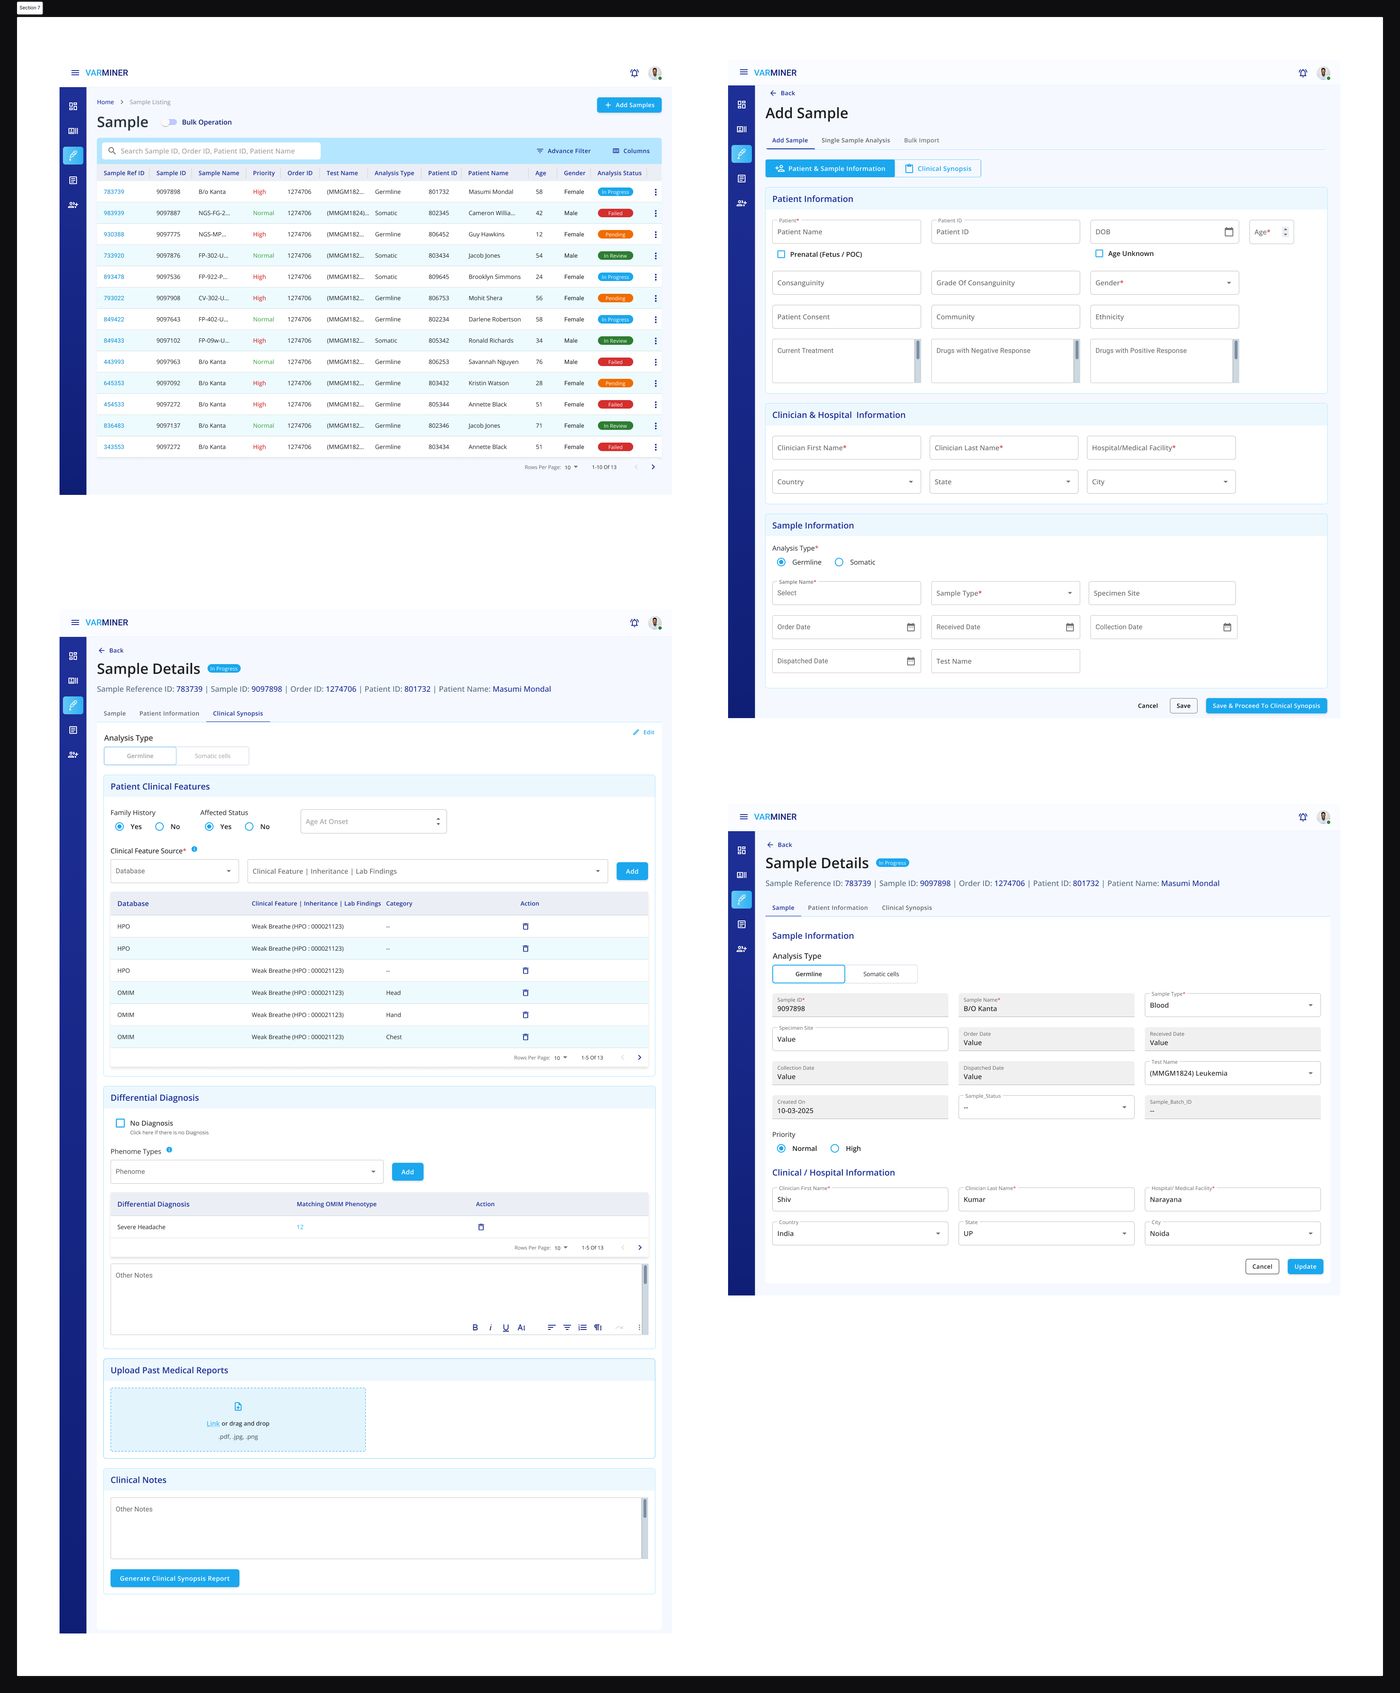Viewport: 1400px width, 1693px height.
Task: Open Sample Type dropdown on Add Sample screen
Action: click(1004, 593)
